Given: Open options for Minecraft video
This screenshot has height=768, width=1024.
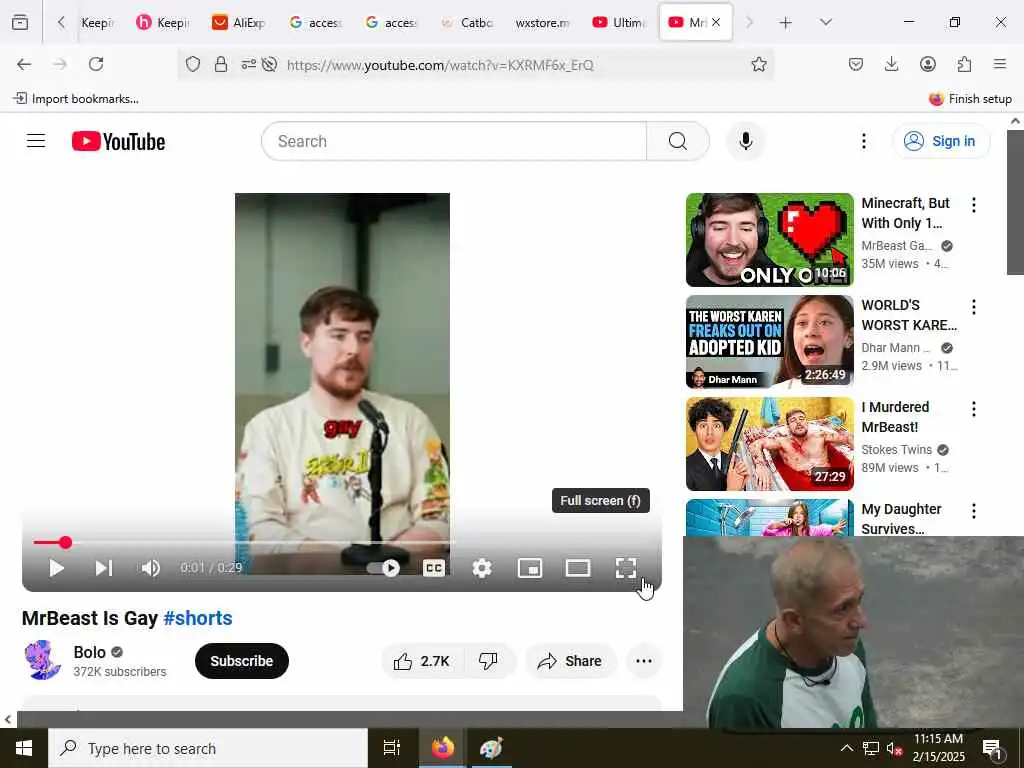Looking at the screenshot, I should (x=974, y=205).
